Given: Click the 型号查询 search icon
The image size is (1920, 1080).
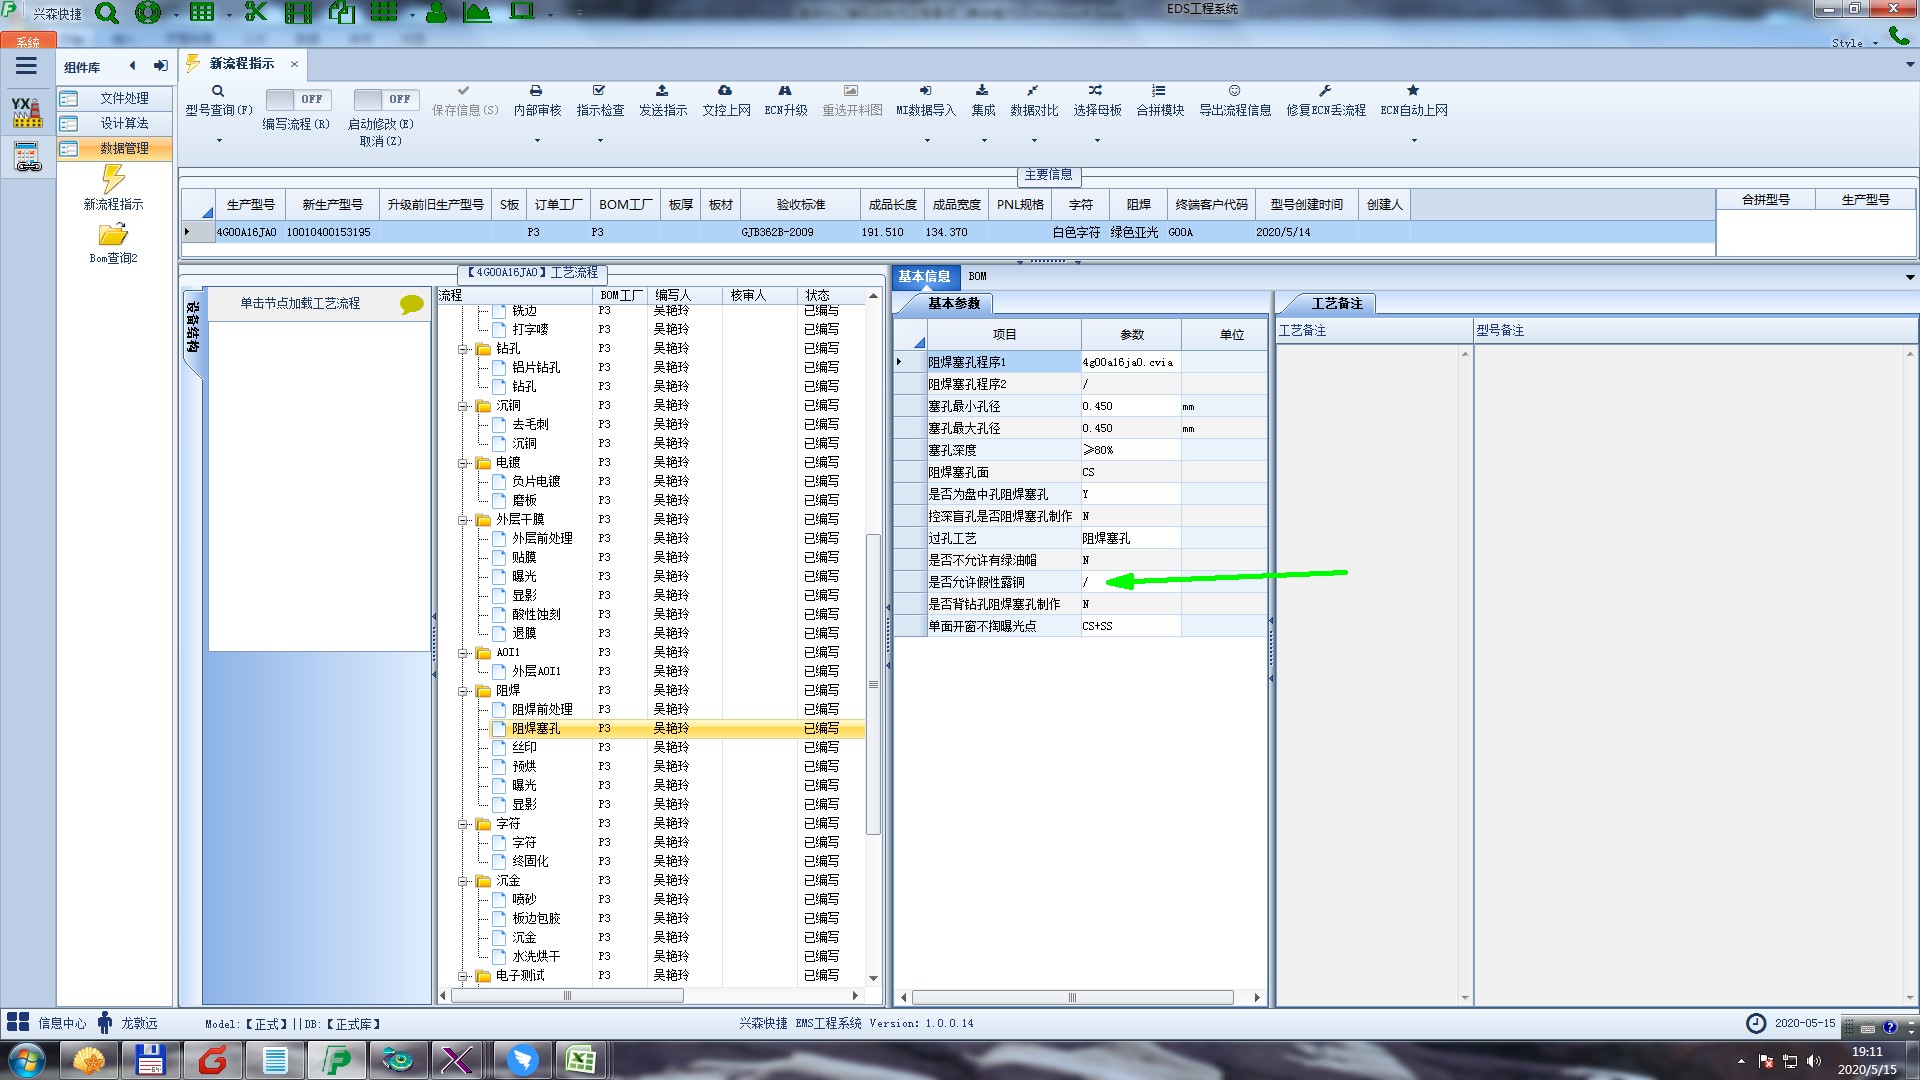Looking at the screenshot, I should click(218, 91).
